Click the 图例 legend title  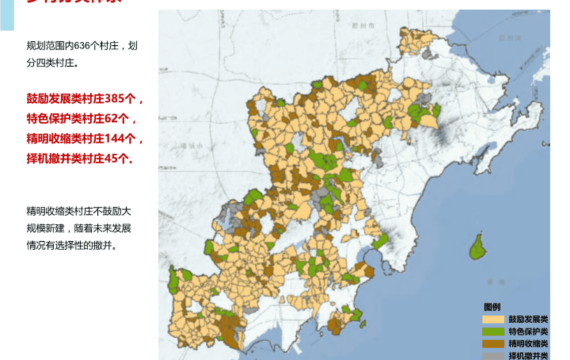(x=492, y=307)
